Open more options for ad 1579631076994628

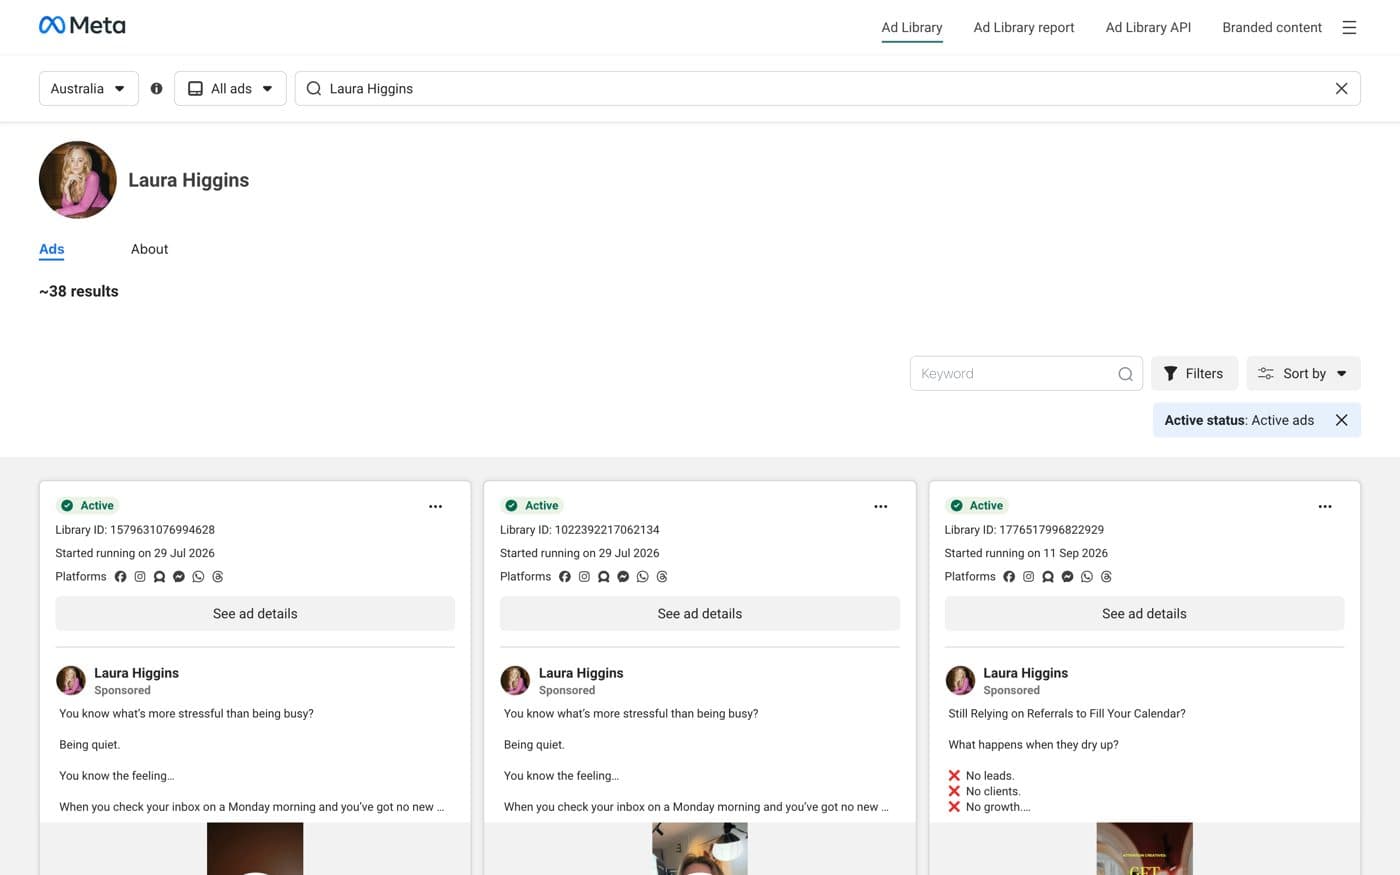pos(435,506)
